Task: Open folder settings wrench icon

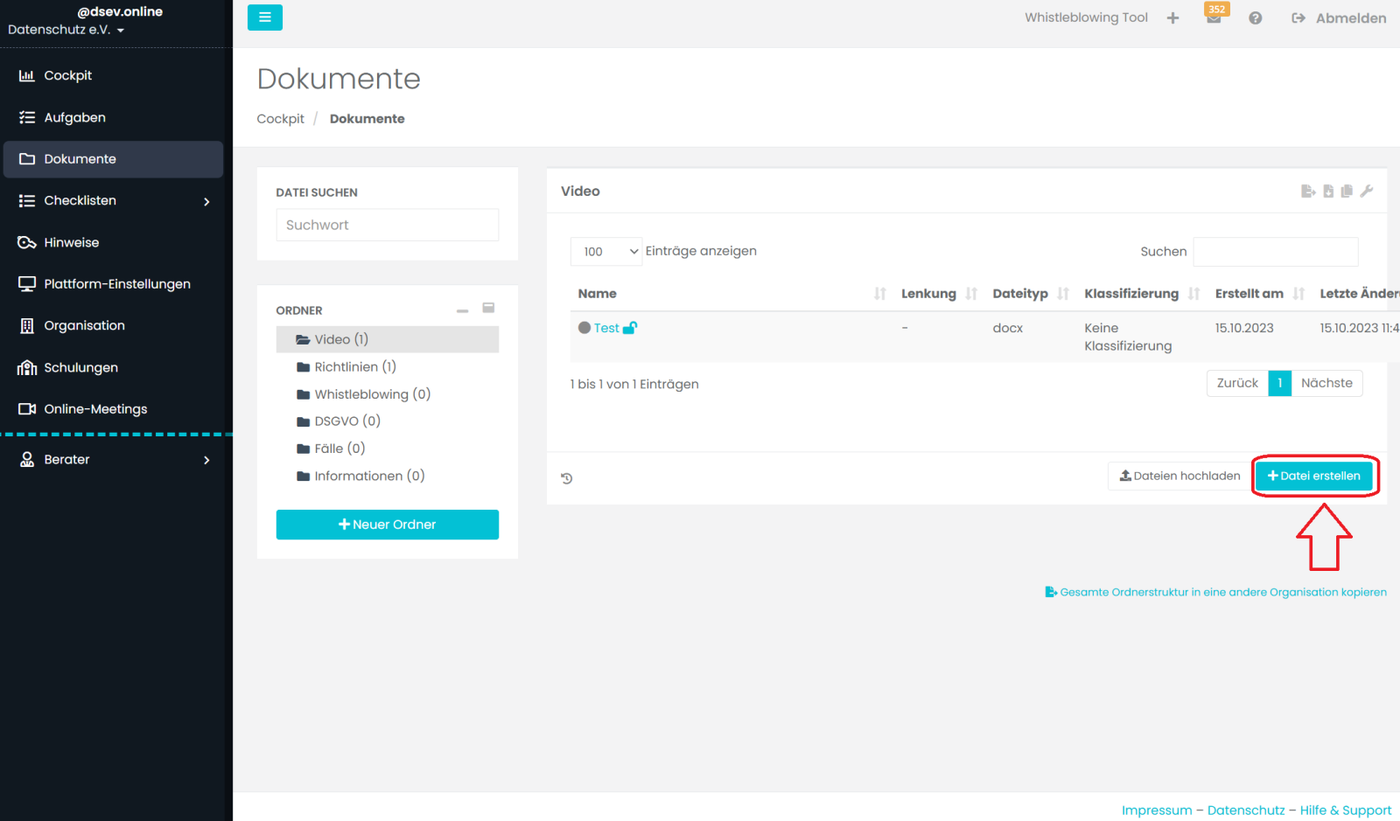Action: pyautogui.click(x=1367, y=191)
